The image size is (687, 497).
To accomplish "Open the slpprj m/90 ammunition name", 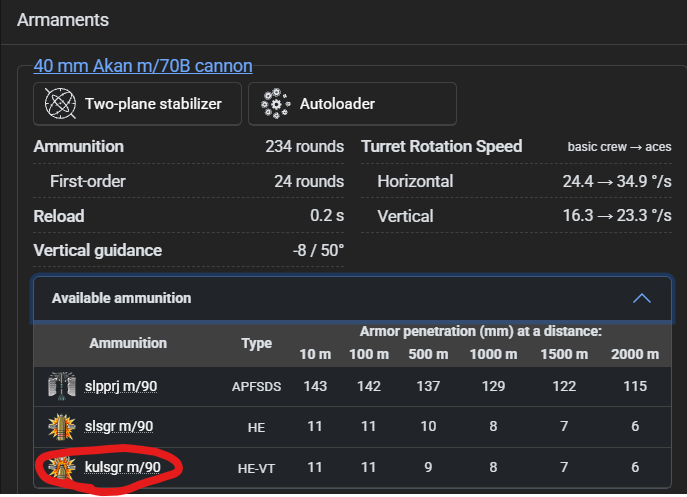I will click(121, 386).
